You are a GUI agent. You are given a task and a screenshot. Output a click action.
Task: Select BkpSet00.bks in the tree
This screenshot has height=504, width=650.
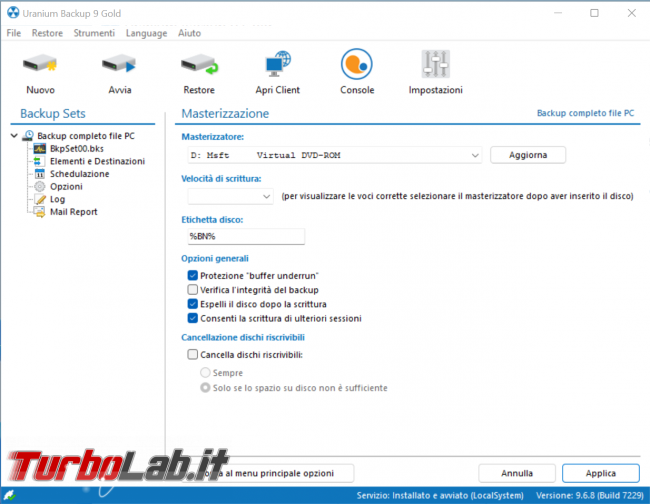click(77, 148)
